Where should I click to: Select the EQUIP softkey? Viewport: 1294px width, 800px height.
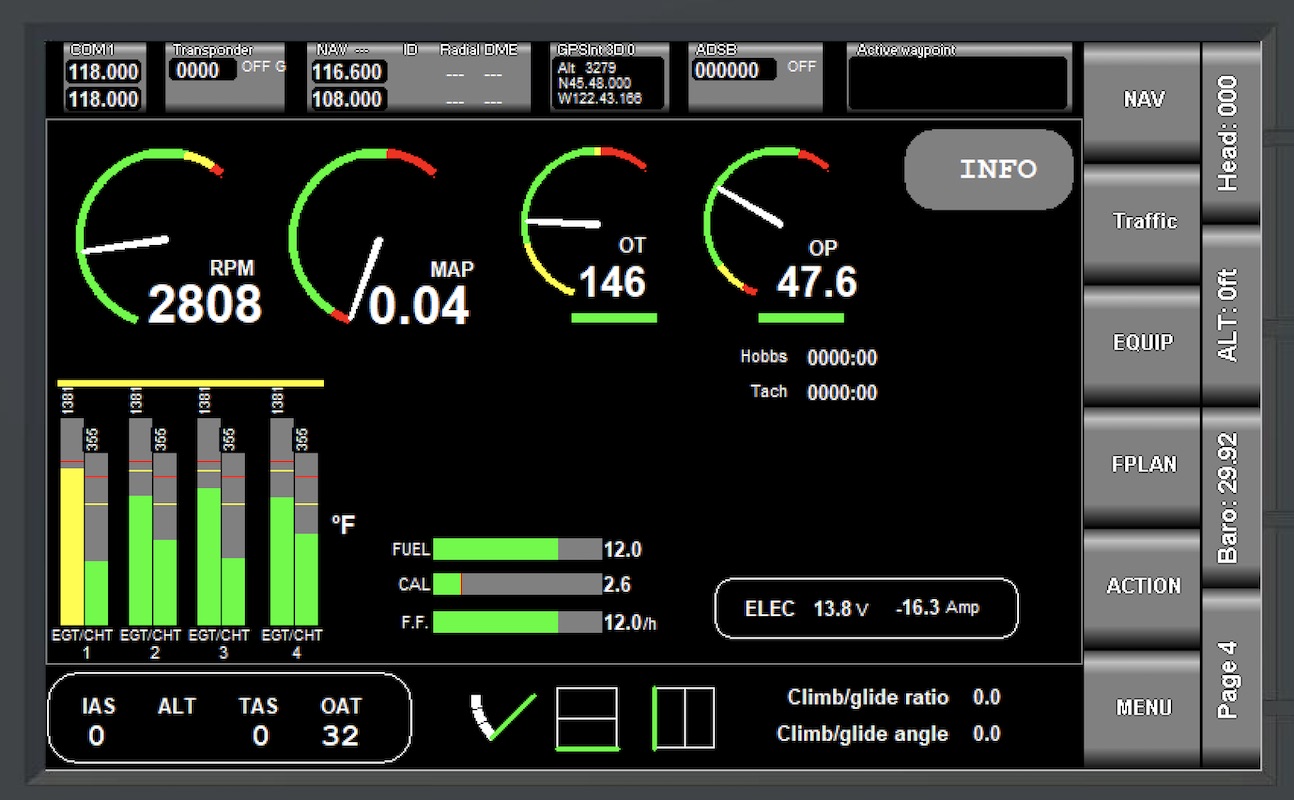pyautogui.click(x=1143, y=343)
